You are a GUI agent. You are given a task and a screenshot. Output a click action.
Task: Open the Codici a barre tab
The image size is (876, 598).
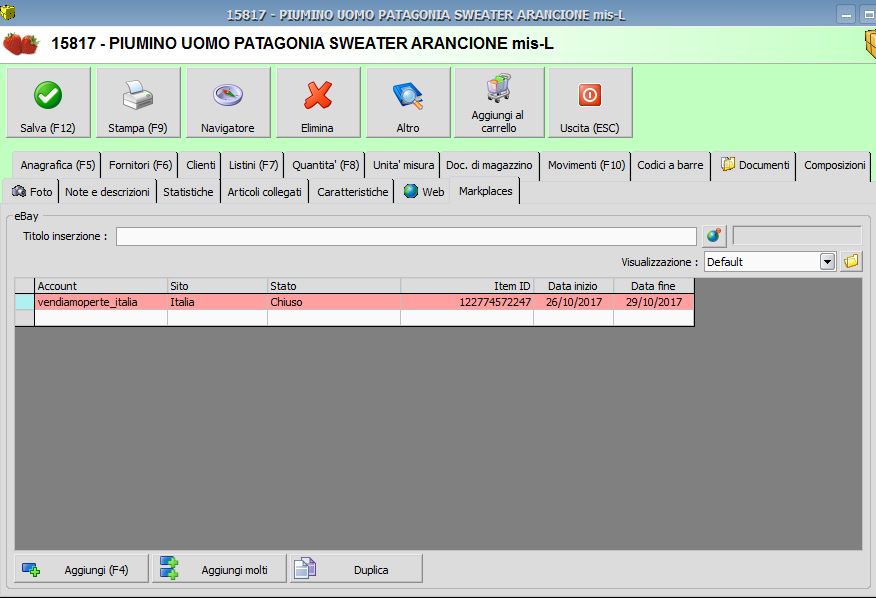coord(670,165)
